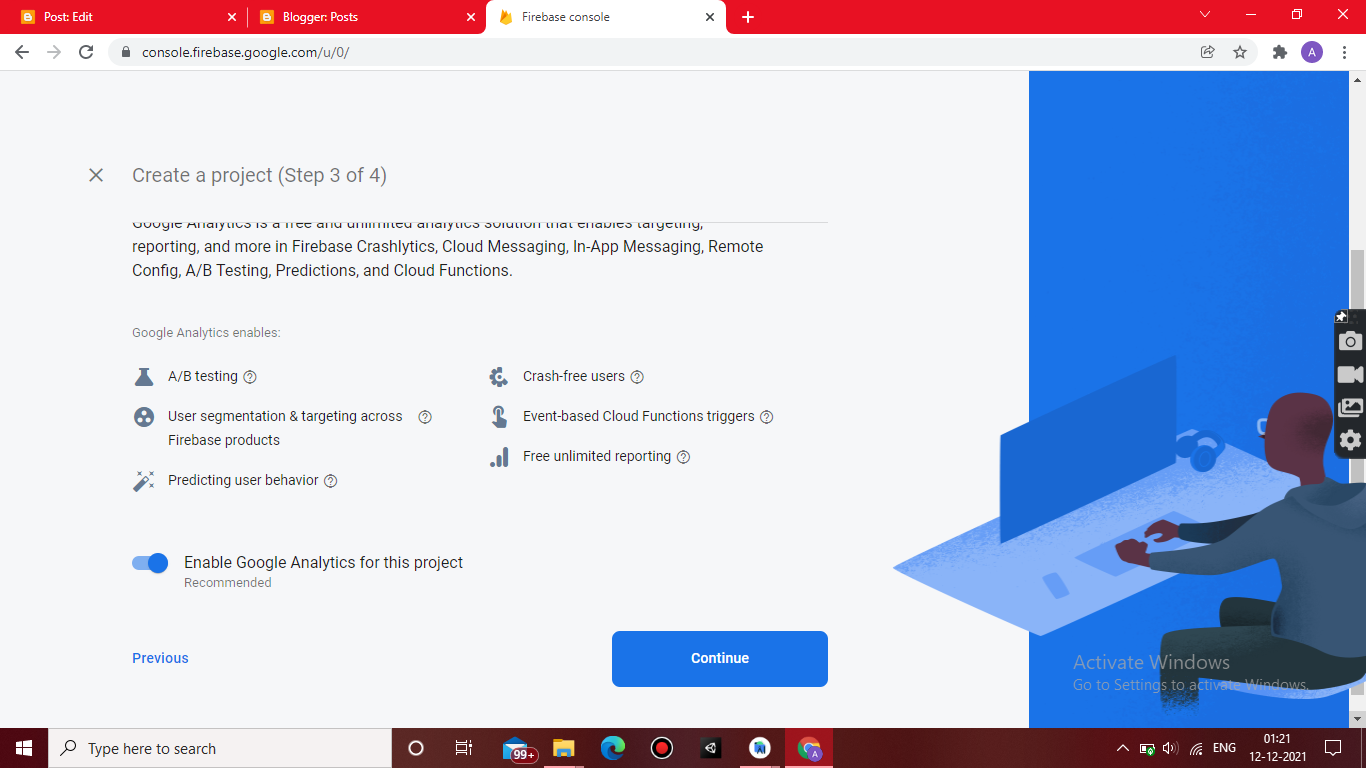Open the Chrome profile avatar
The width and height of the screenshot is (1366, 768).
coord(1312,52)
